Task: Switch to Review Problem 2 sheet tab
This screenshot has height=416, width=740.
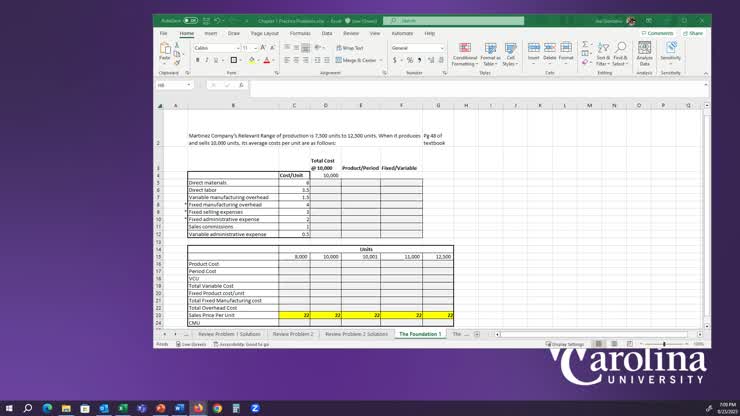Action: pos(293,334)
